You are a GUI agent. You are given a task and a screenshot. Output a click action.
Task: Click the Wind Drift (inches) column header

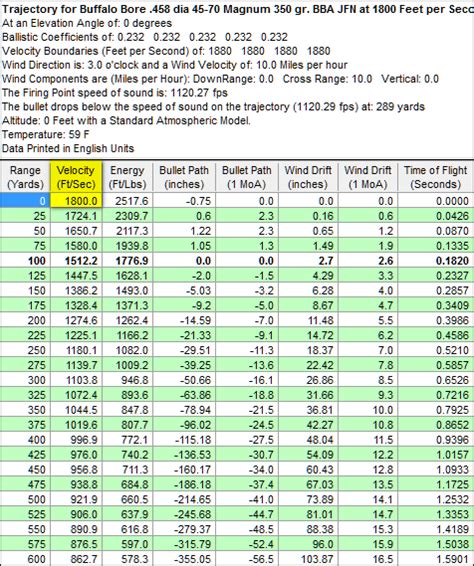308,177
